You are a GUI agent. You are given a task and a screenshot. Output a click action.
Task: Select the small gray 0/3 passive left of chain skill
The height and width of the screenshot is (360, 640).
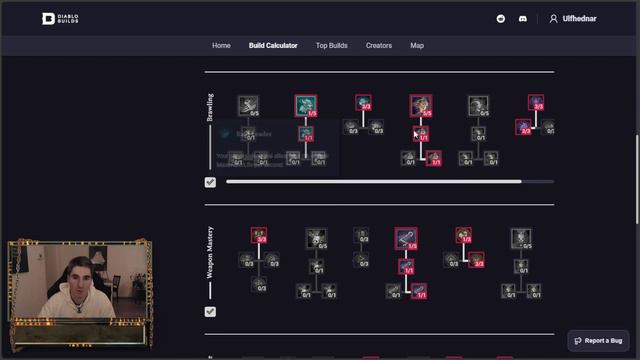click(x=361, y=235)
